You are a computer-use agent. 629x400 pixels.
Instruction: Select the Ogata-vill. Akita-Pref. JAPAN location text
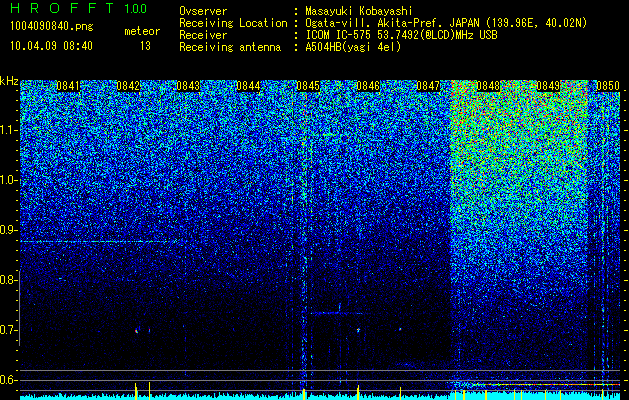click(x=446, y=24)
